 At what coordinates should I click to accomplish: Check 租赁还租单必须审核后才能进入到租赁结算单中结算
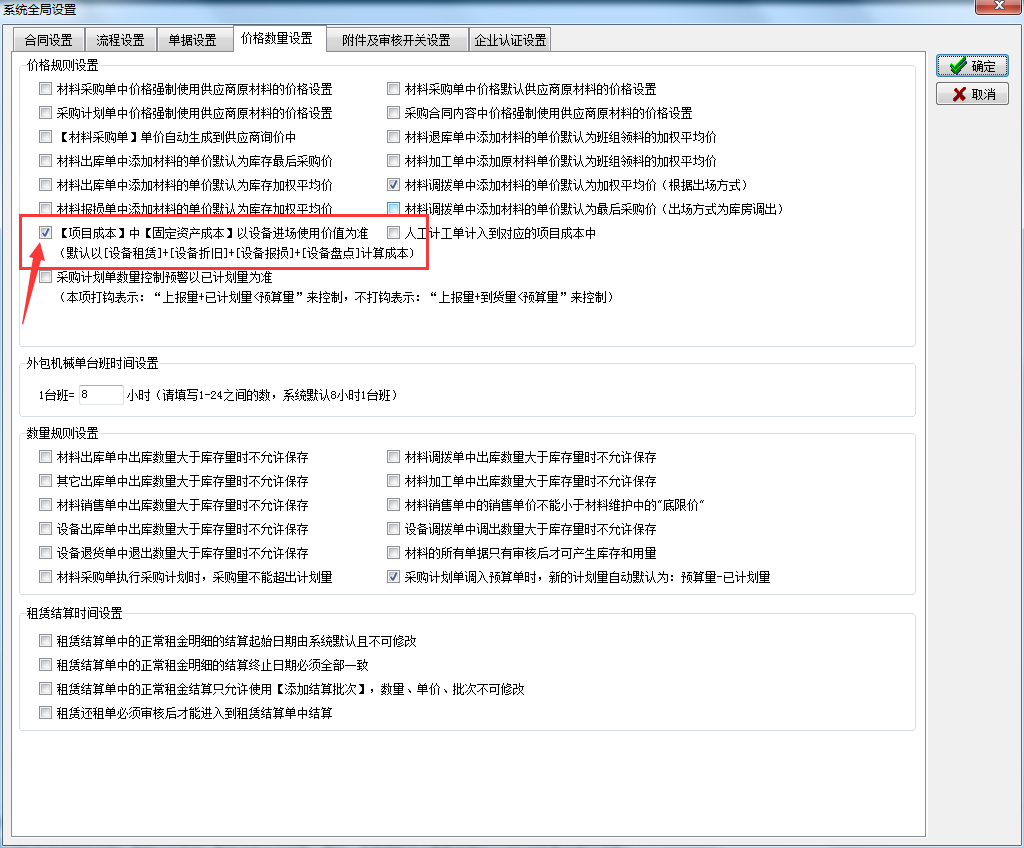(45, 713)
